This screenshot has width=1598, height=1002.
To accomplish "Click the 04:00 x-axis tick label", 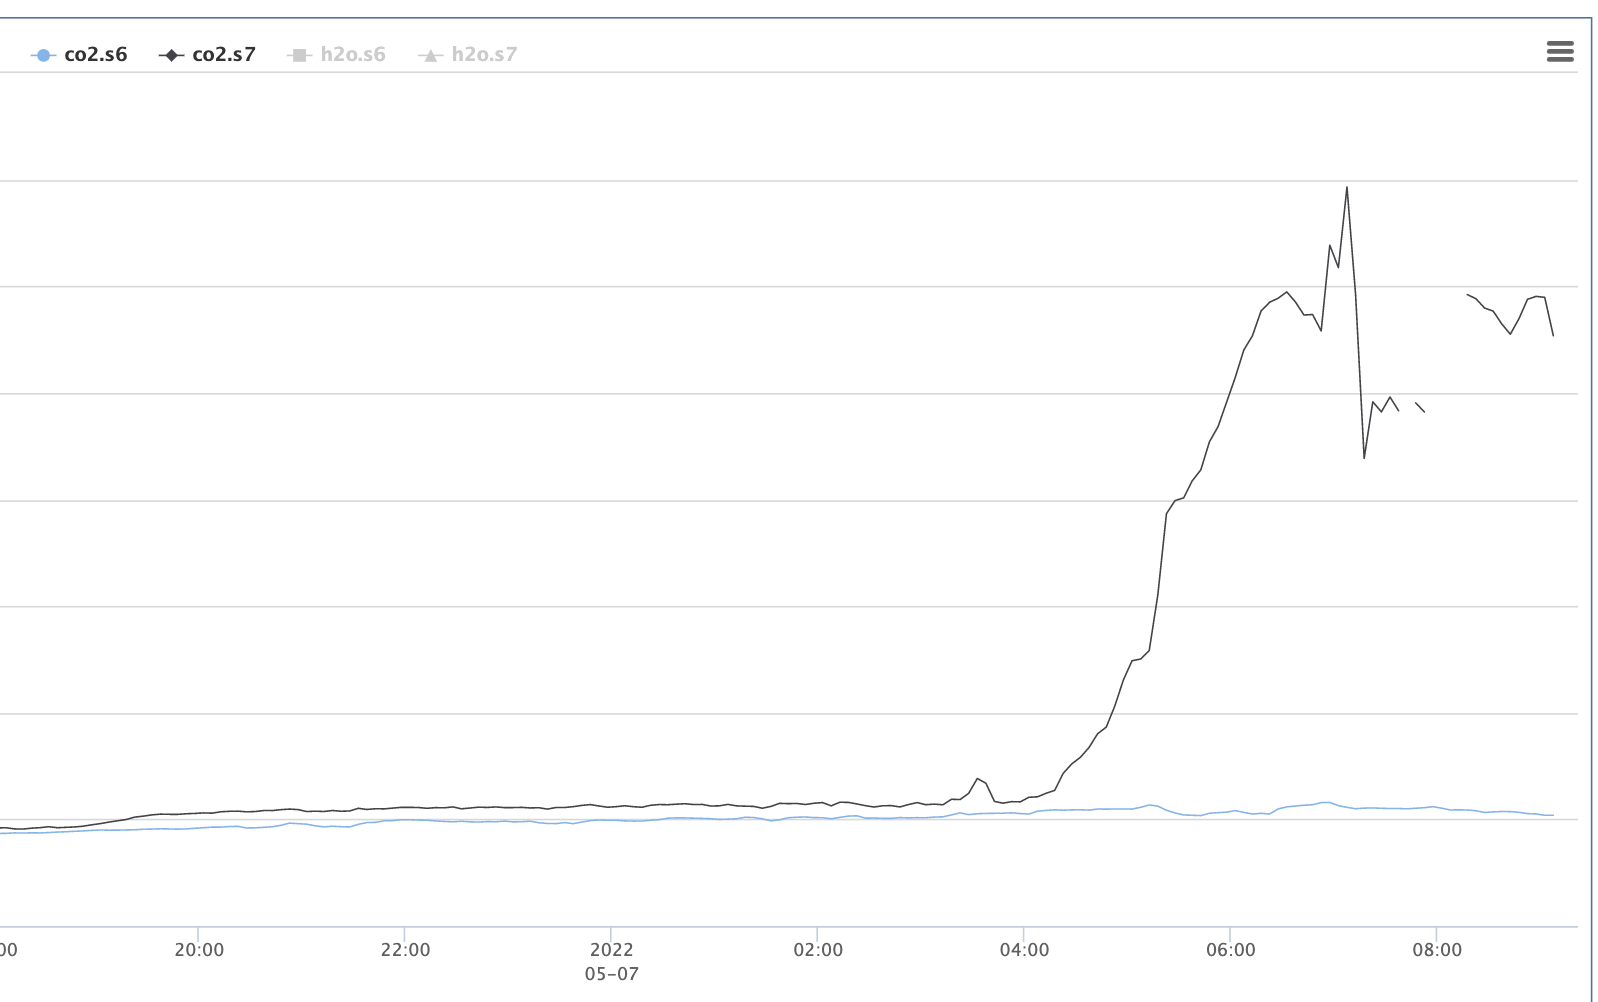I will [1024, 950].
